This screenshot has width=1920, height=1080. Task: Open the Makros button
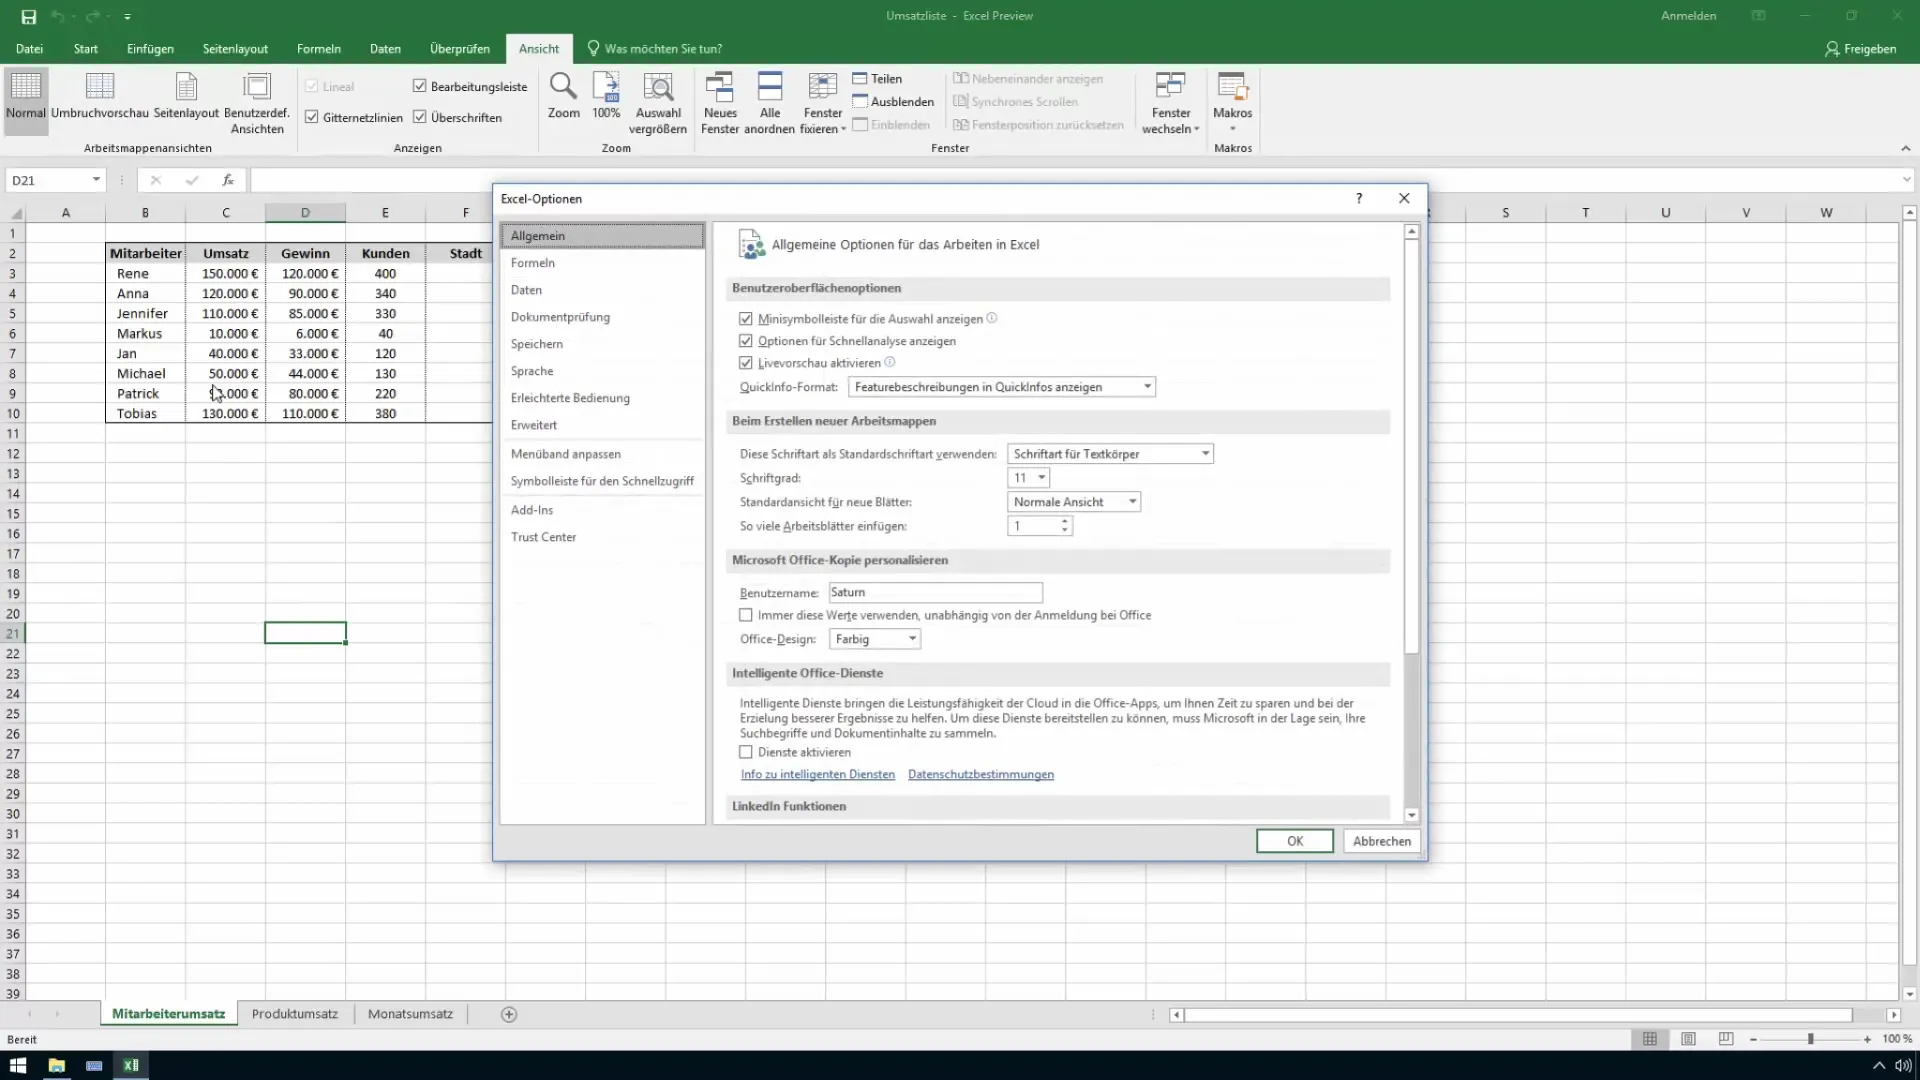click(1232, 103)
